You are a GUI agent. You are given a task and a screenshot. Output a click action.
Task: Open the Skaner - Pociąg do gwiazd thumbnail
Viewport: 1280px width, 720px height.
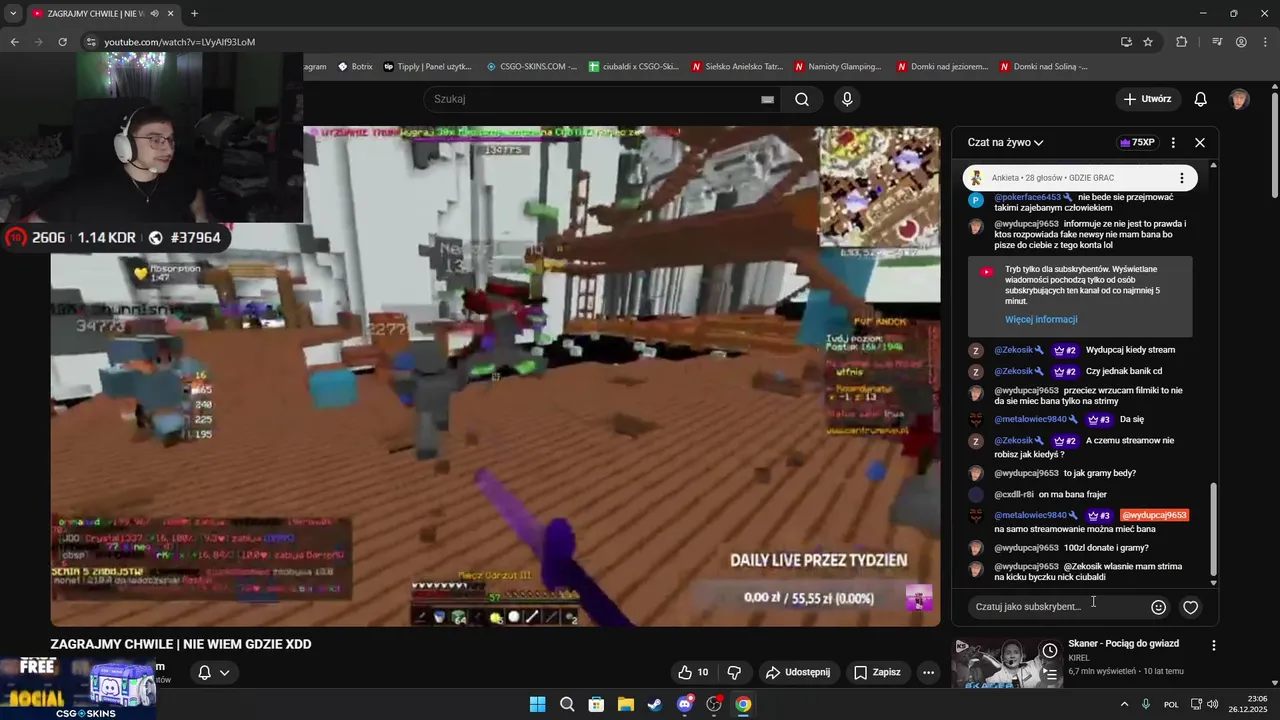click(1007, 663)
